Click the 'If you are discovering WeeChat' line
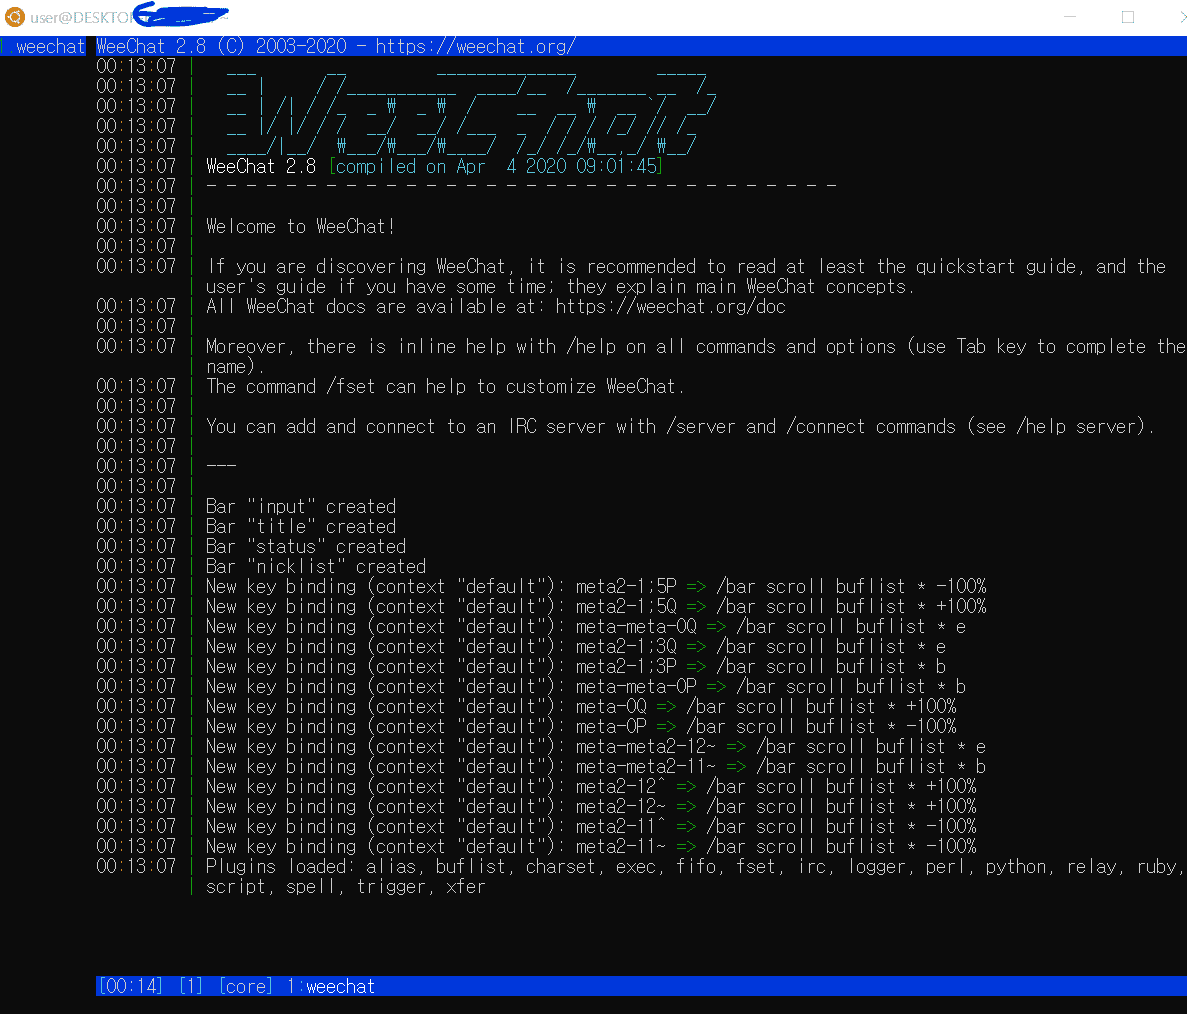1187x1014 pixels. coord(686,267)
